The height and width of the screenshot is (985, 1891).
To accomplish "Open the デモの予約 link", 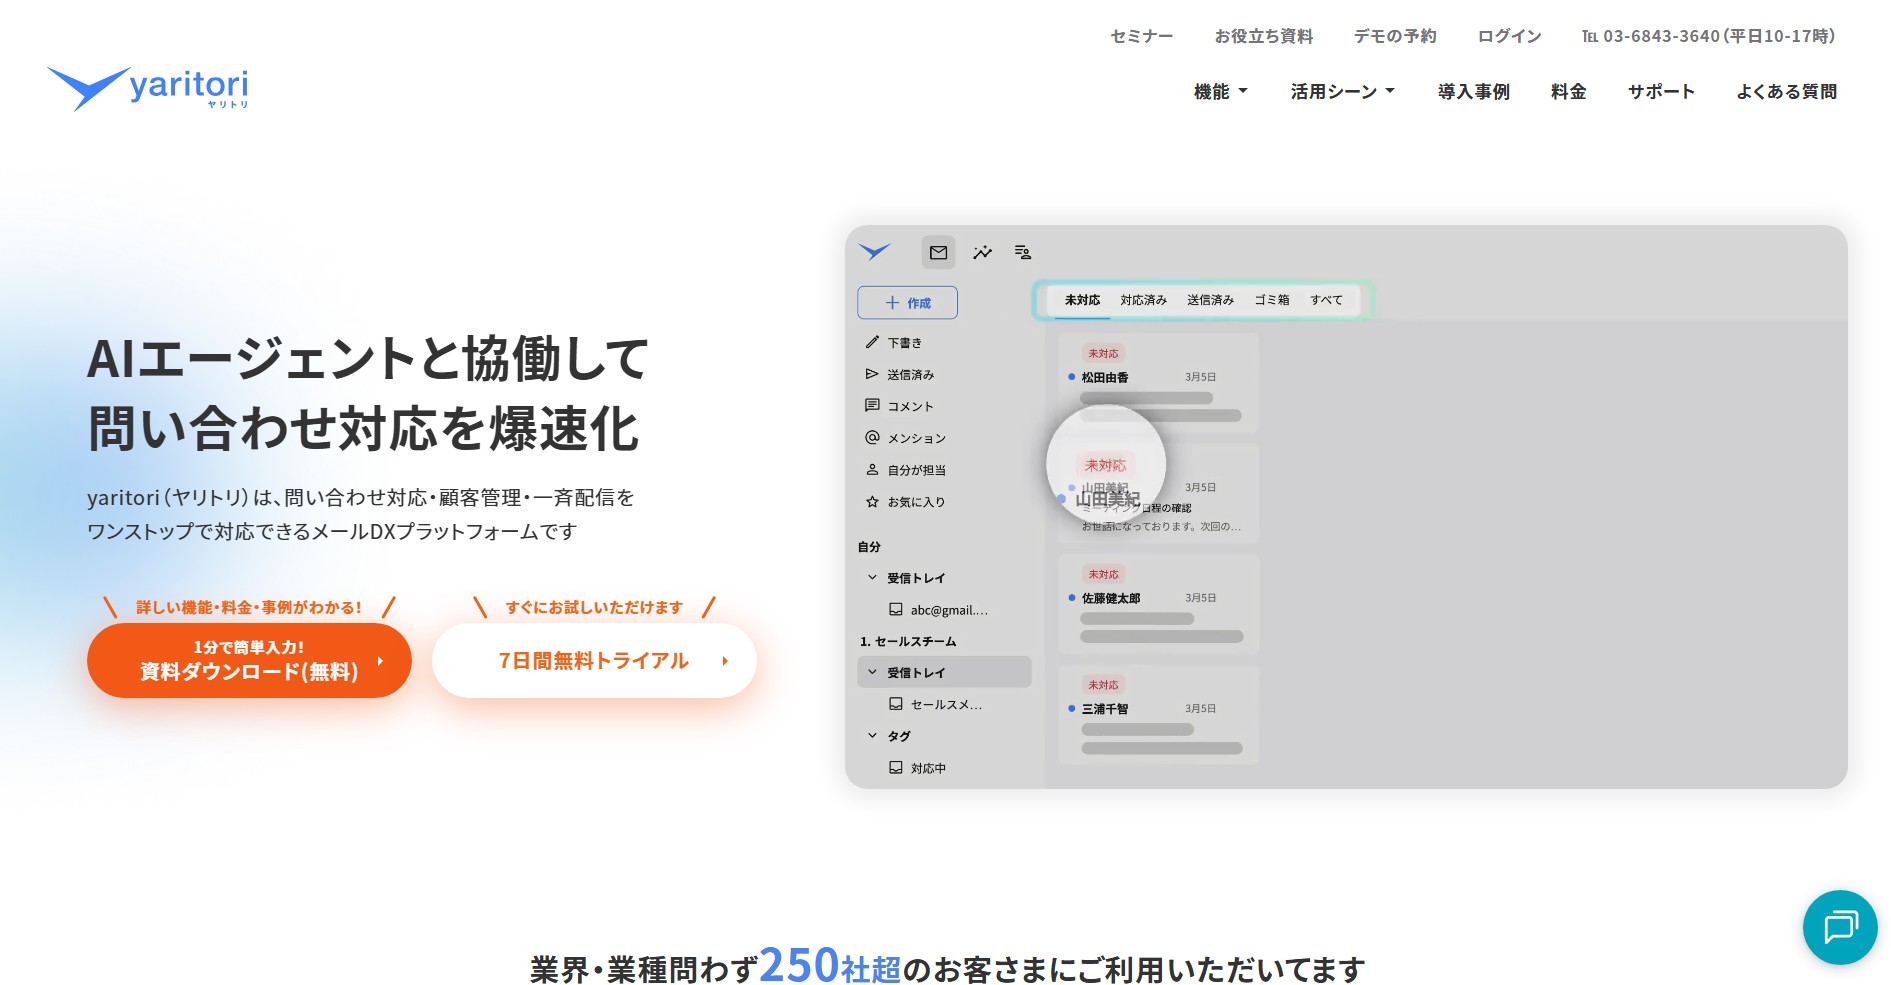I will (x=1395, y=36).
